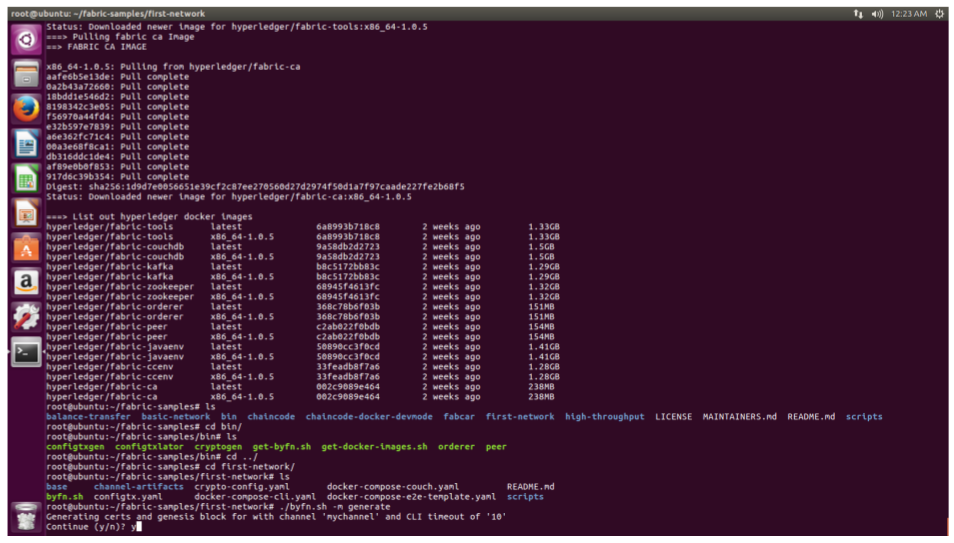Click 'configtx.yaml' file name

point(128,497)
